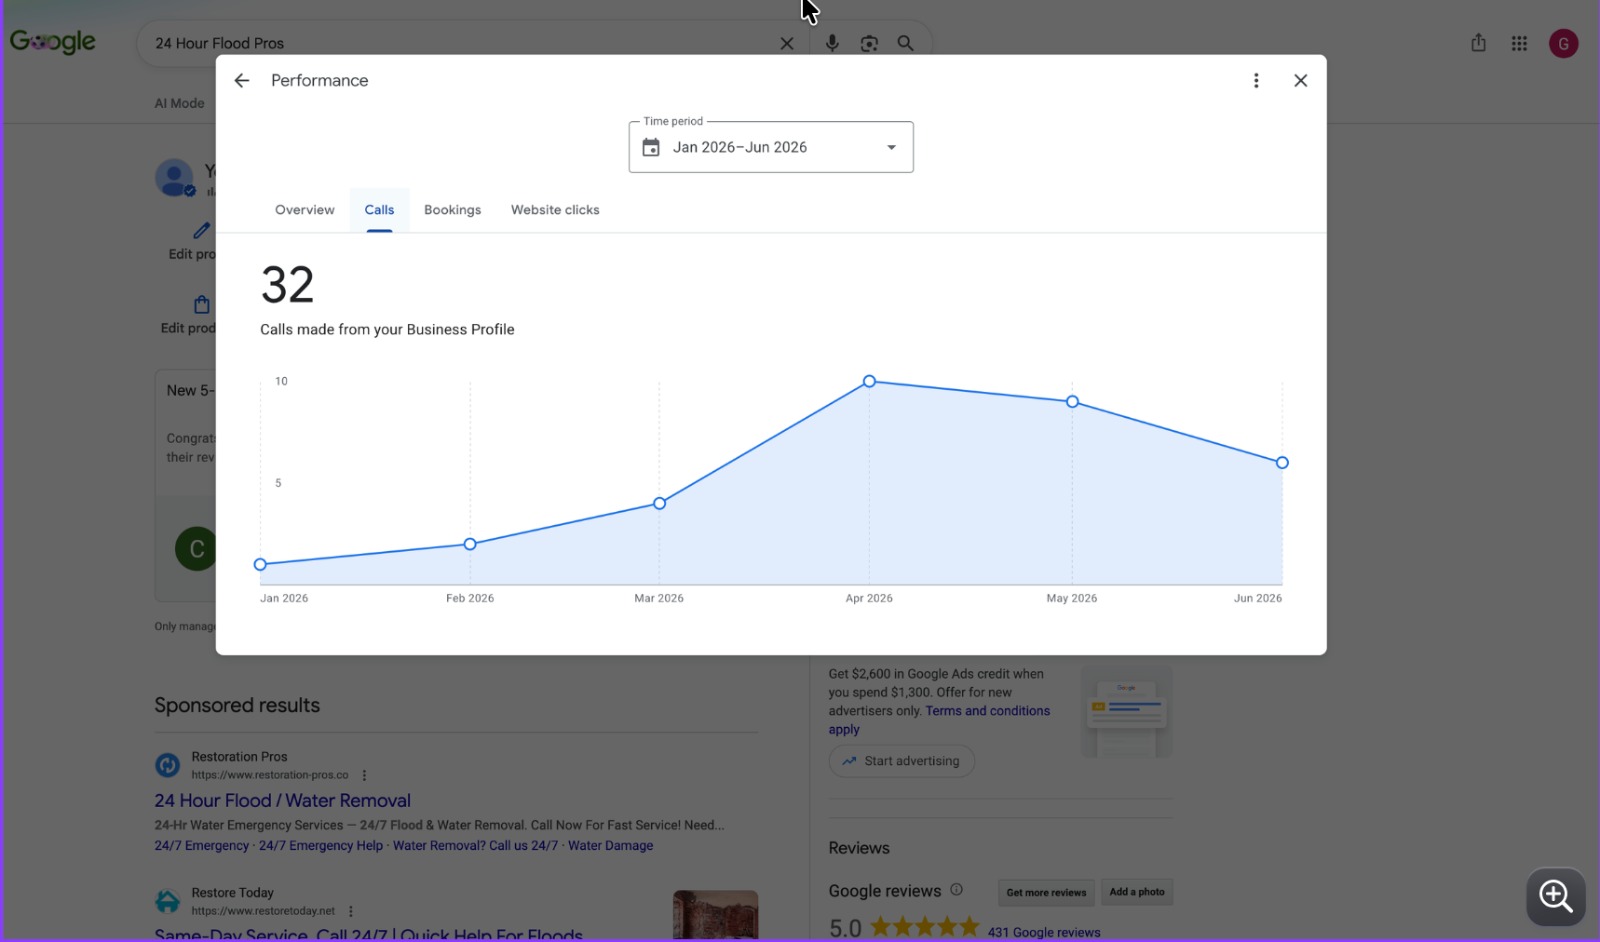This screenshot has width=1600, height=942.
Task: Click Start advertising button
Action: pyautogui.click(x=901, y=761)
